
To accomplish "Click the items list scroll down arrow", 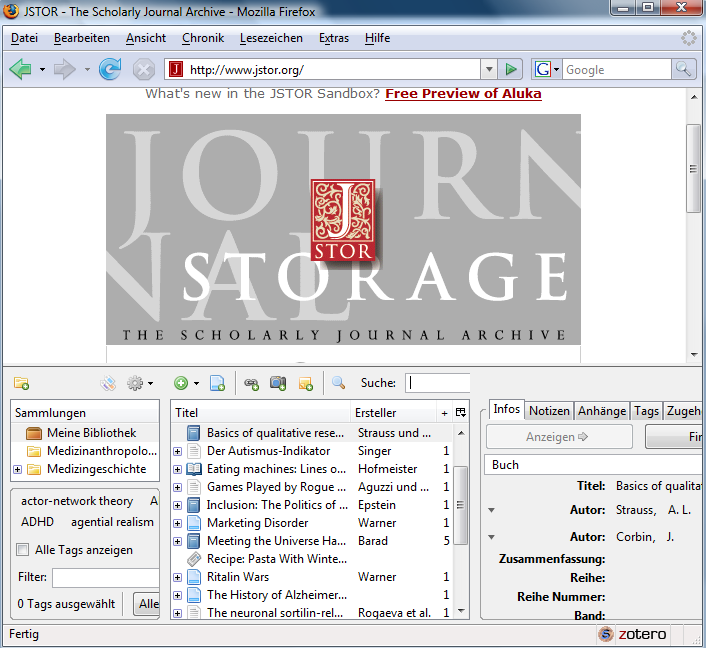I will (x=461, y=611).
